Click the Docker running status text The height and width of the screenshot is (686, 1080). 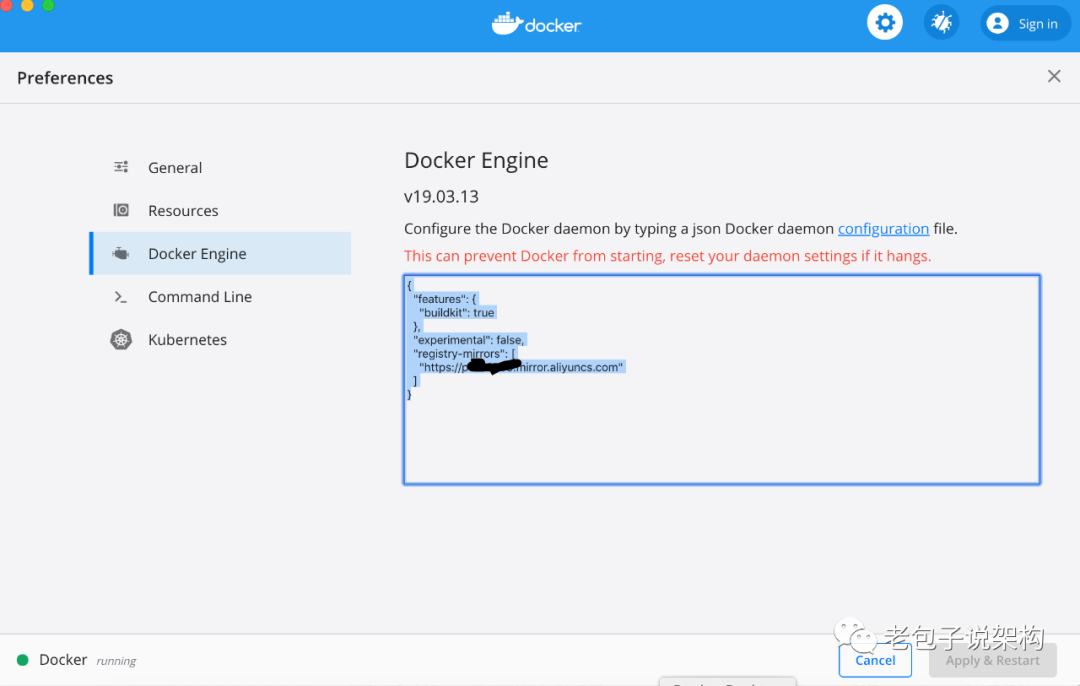coord(87,660)
